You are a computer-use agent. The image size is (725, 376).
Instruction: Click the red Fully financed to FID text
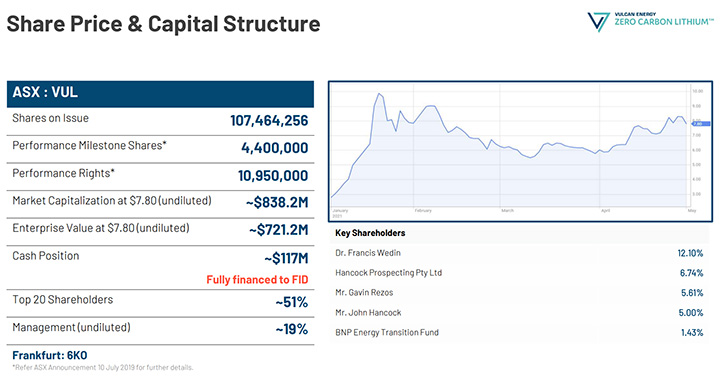pyautogui.click(x=257, y=280)
